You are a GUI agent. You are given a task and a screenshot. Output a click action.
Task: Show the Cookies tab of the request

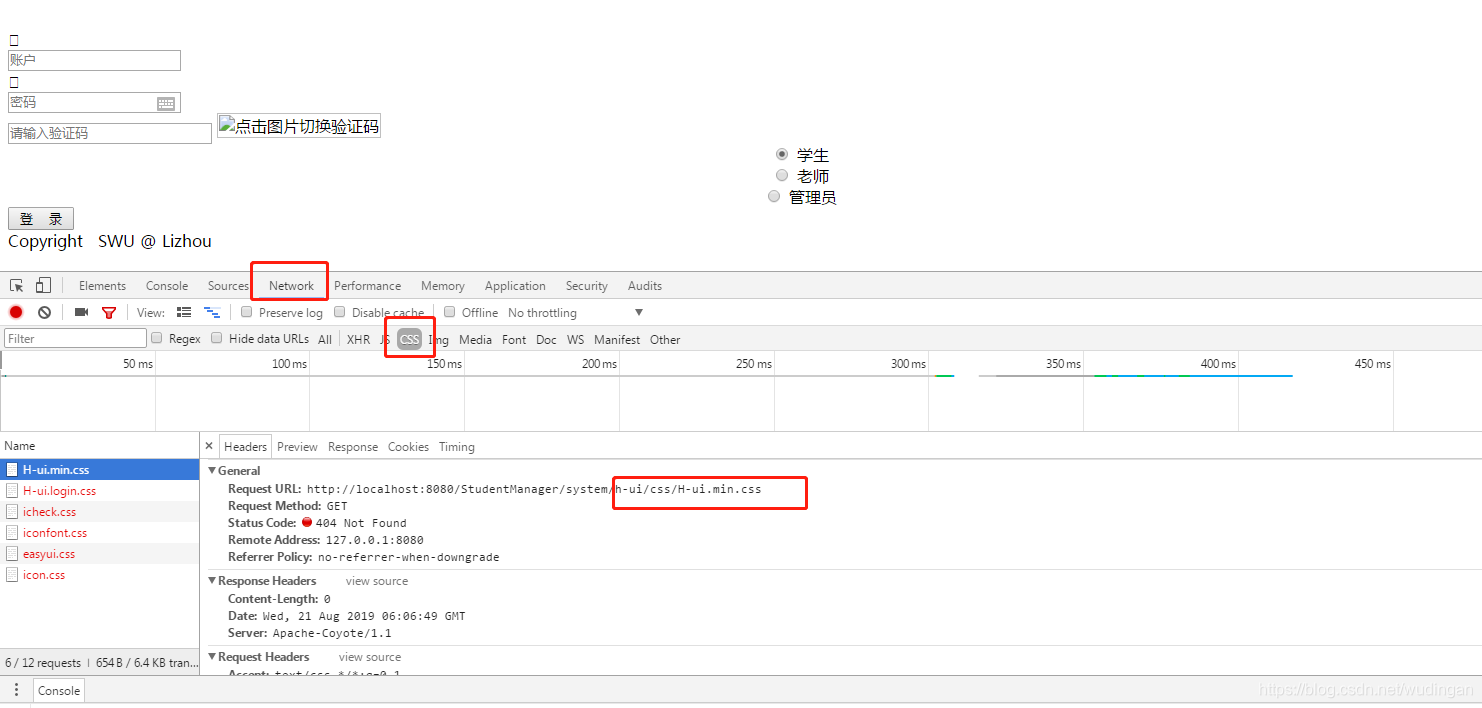coord(408,447)
